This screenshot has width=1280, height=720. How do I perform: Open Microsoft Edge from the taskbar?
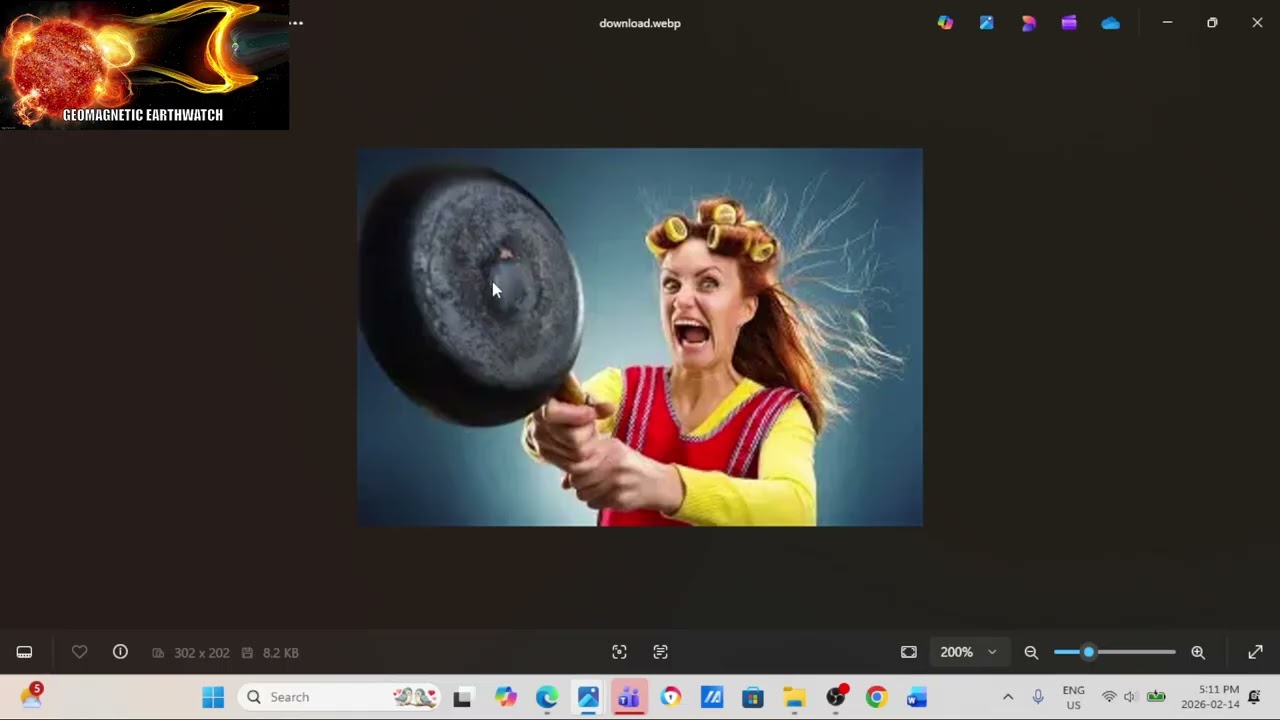coord(547,697)
